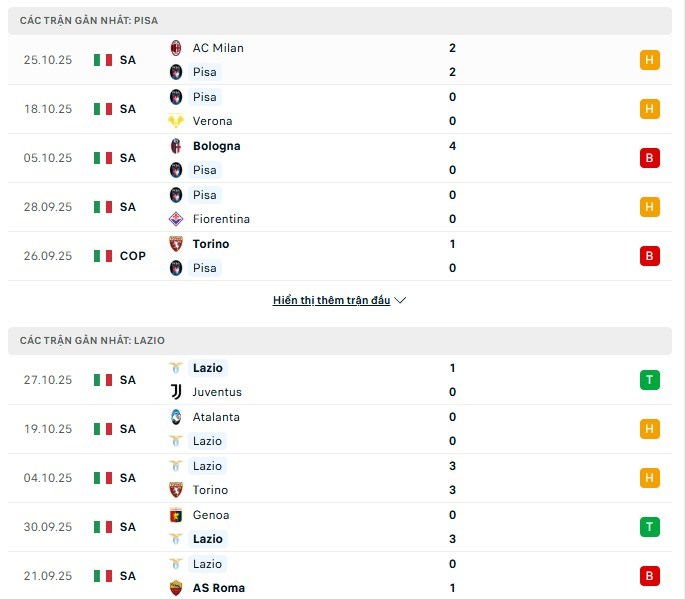Click the Italy flag beside the COP match
This screenshot has height=599, width=685.
coord(103,256)
